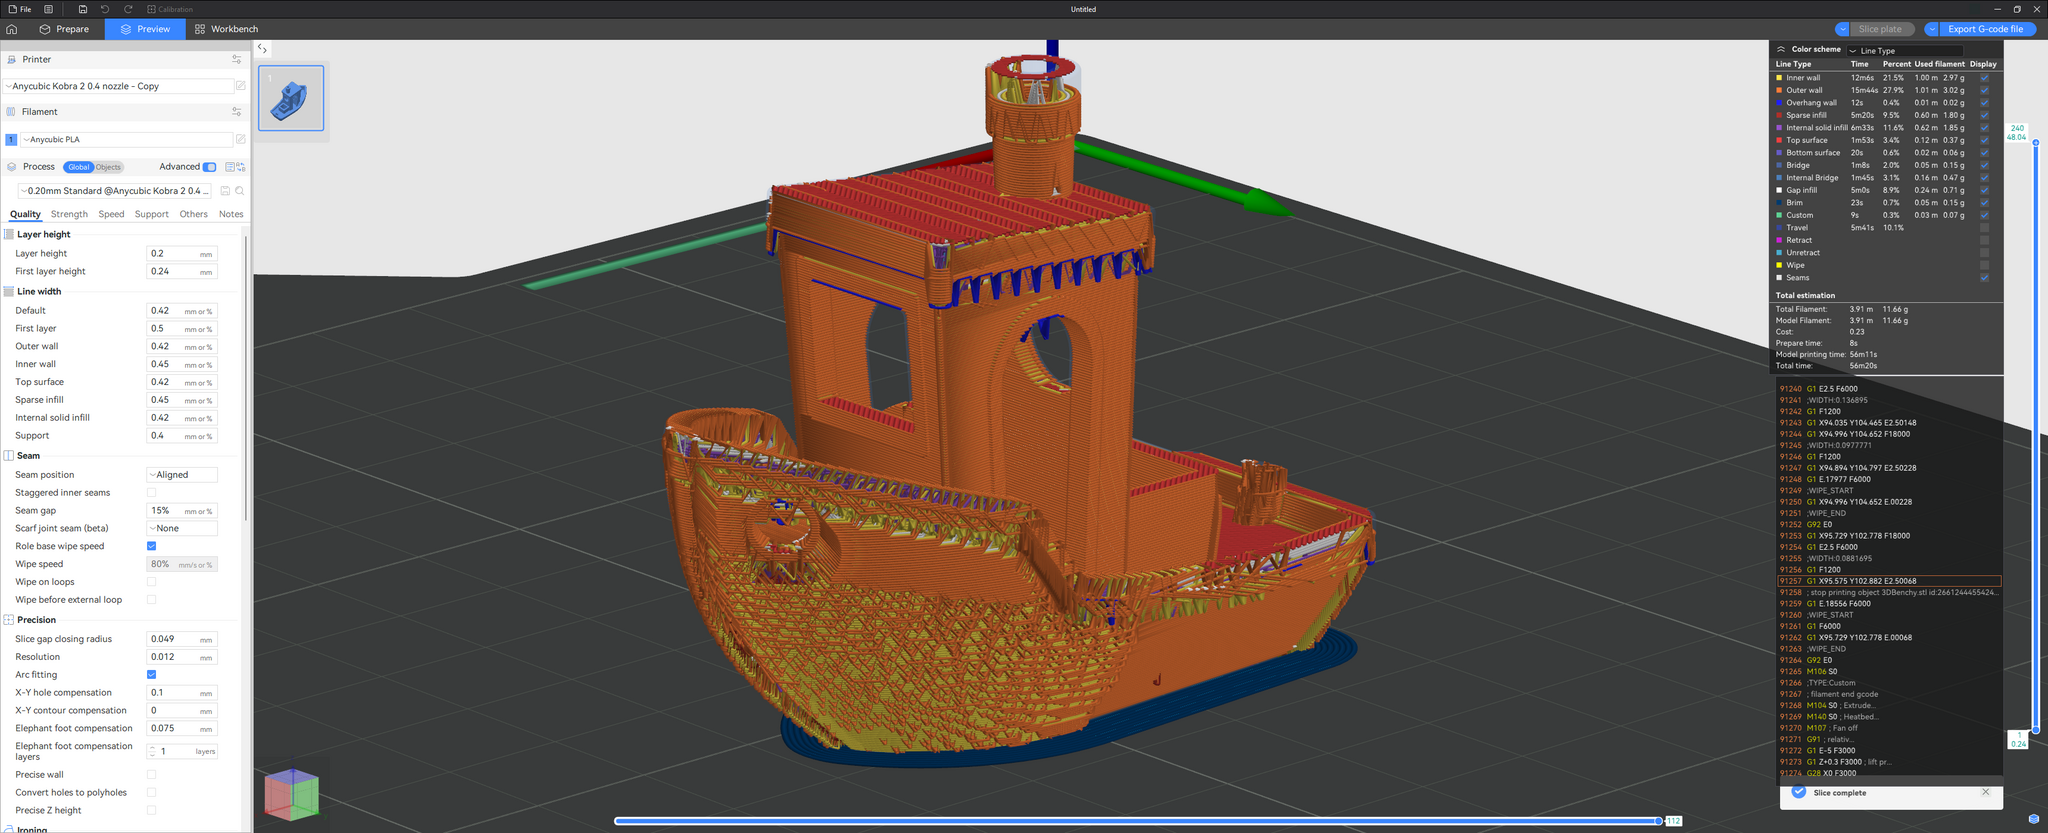Click the Layer height input field

coord(182,254)
